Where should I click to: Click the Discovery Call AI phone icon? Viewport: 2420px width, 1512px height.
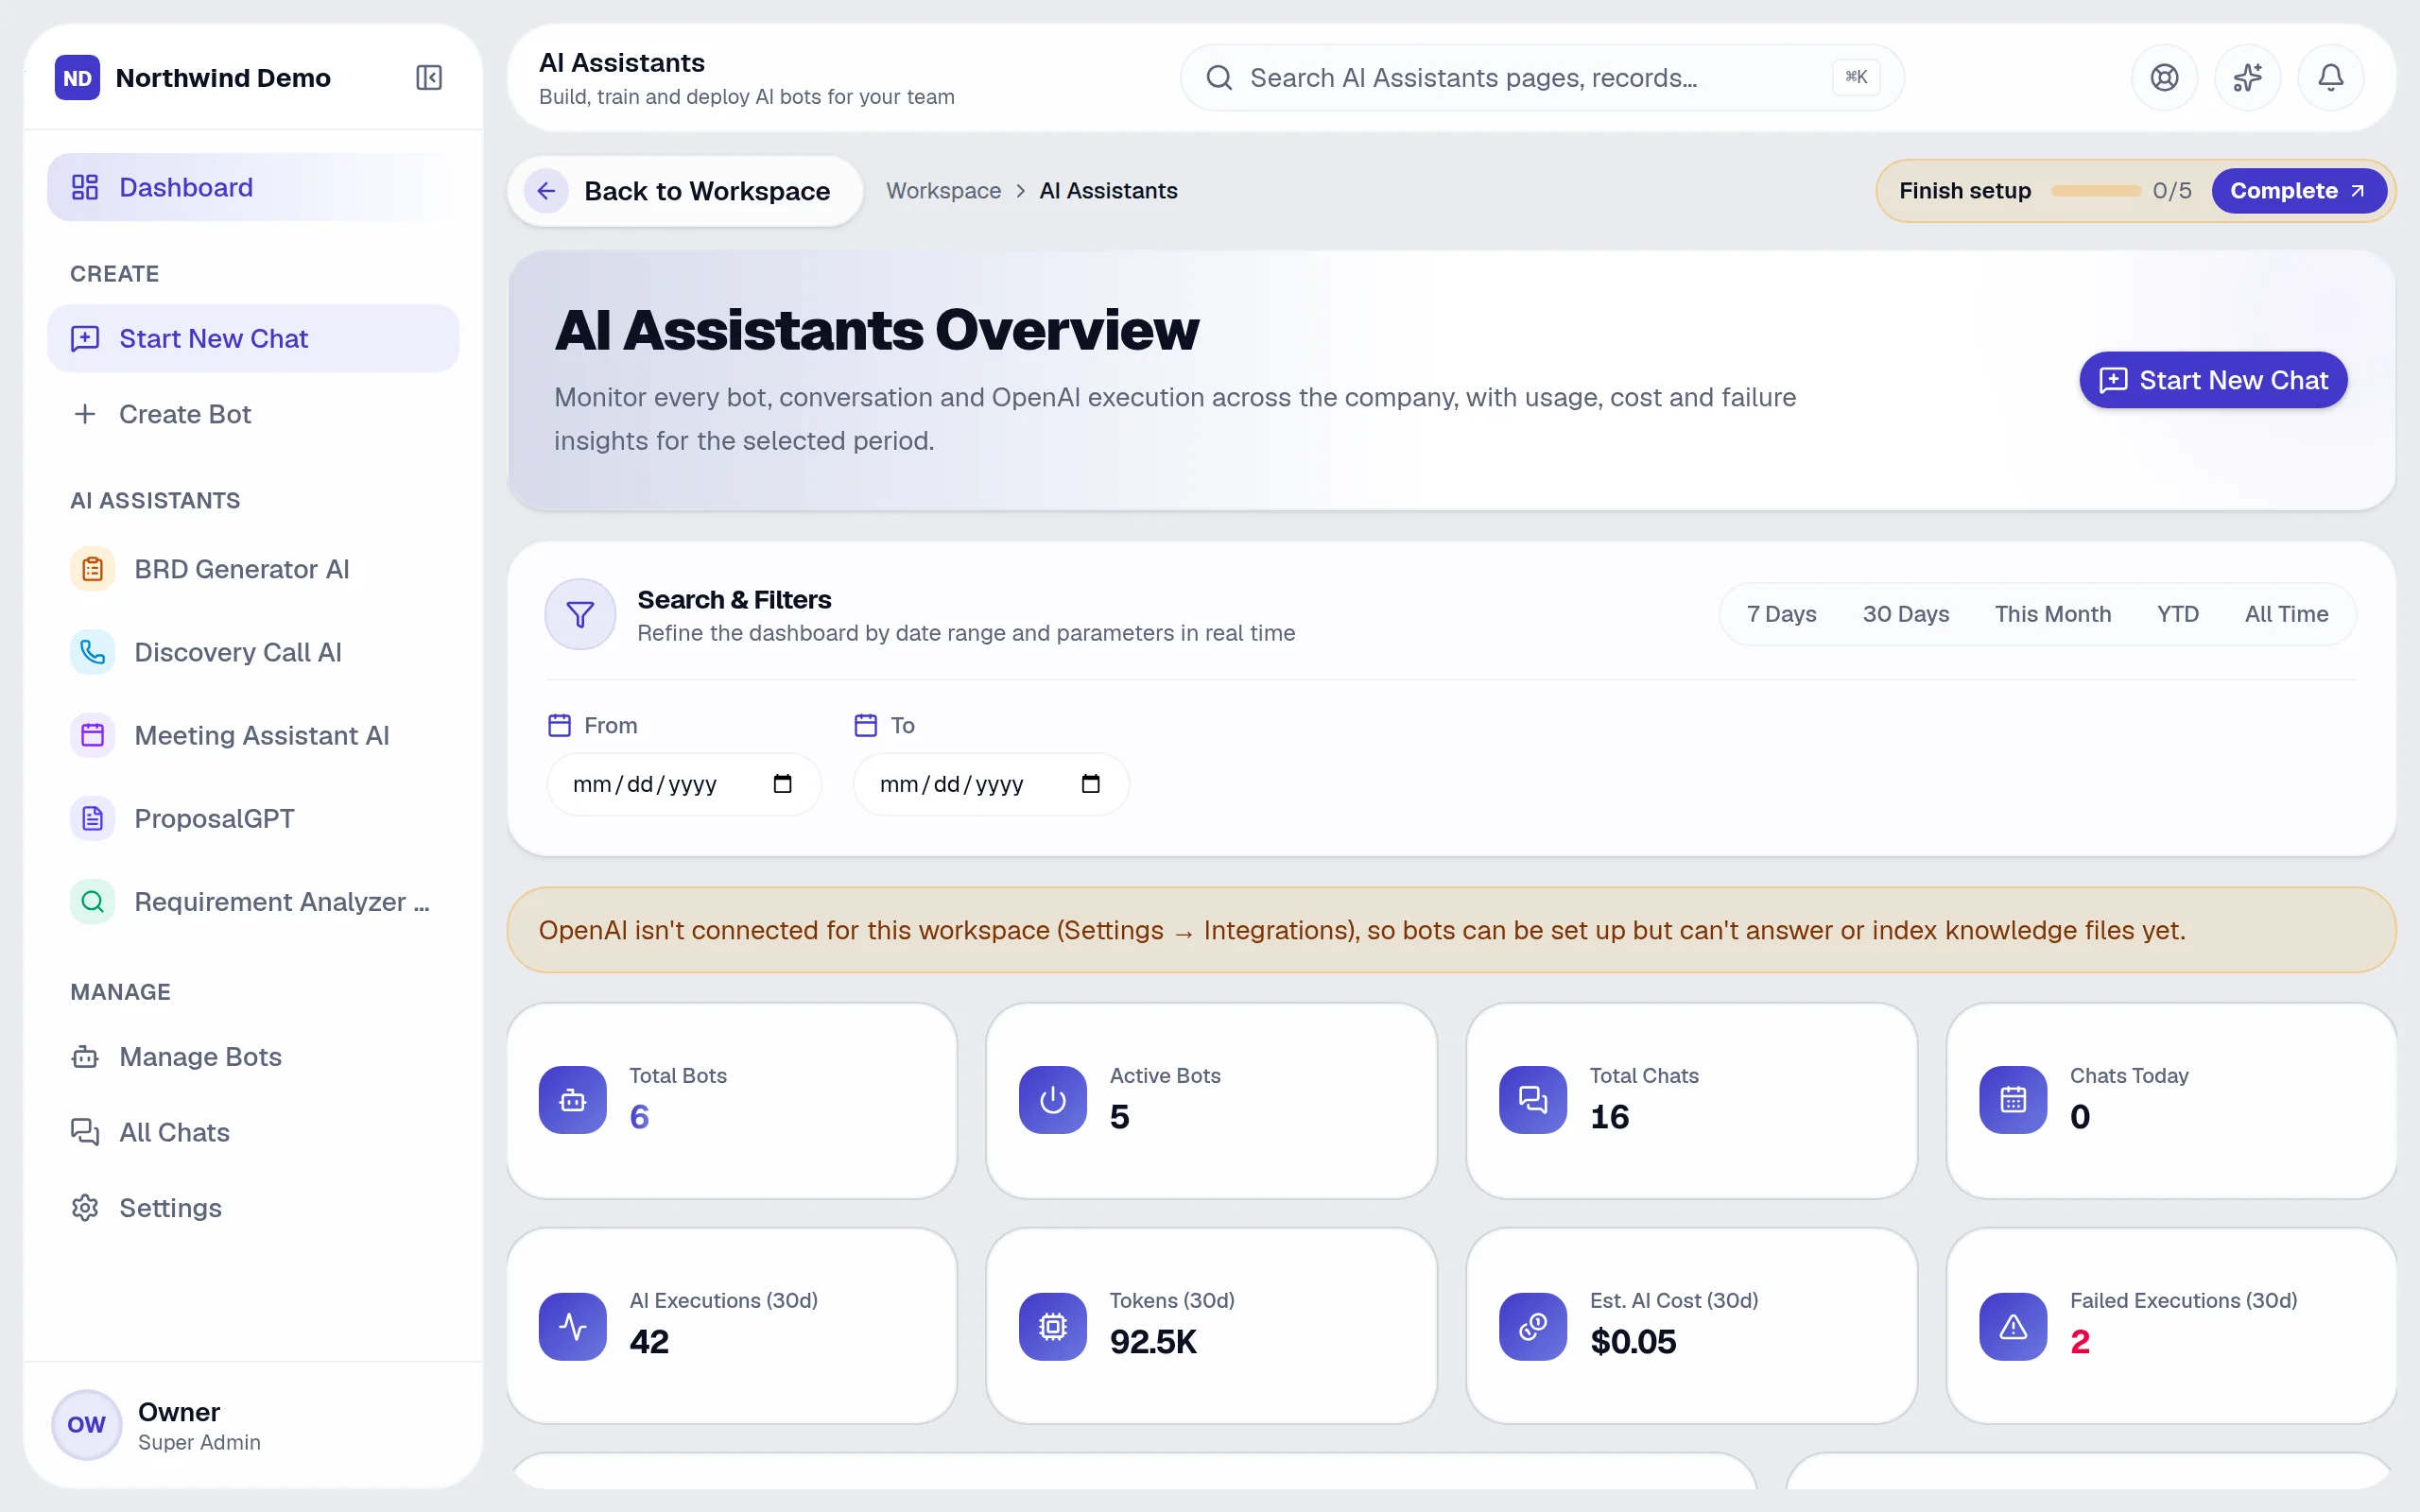pos(92,652)
